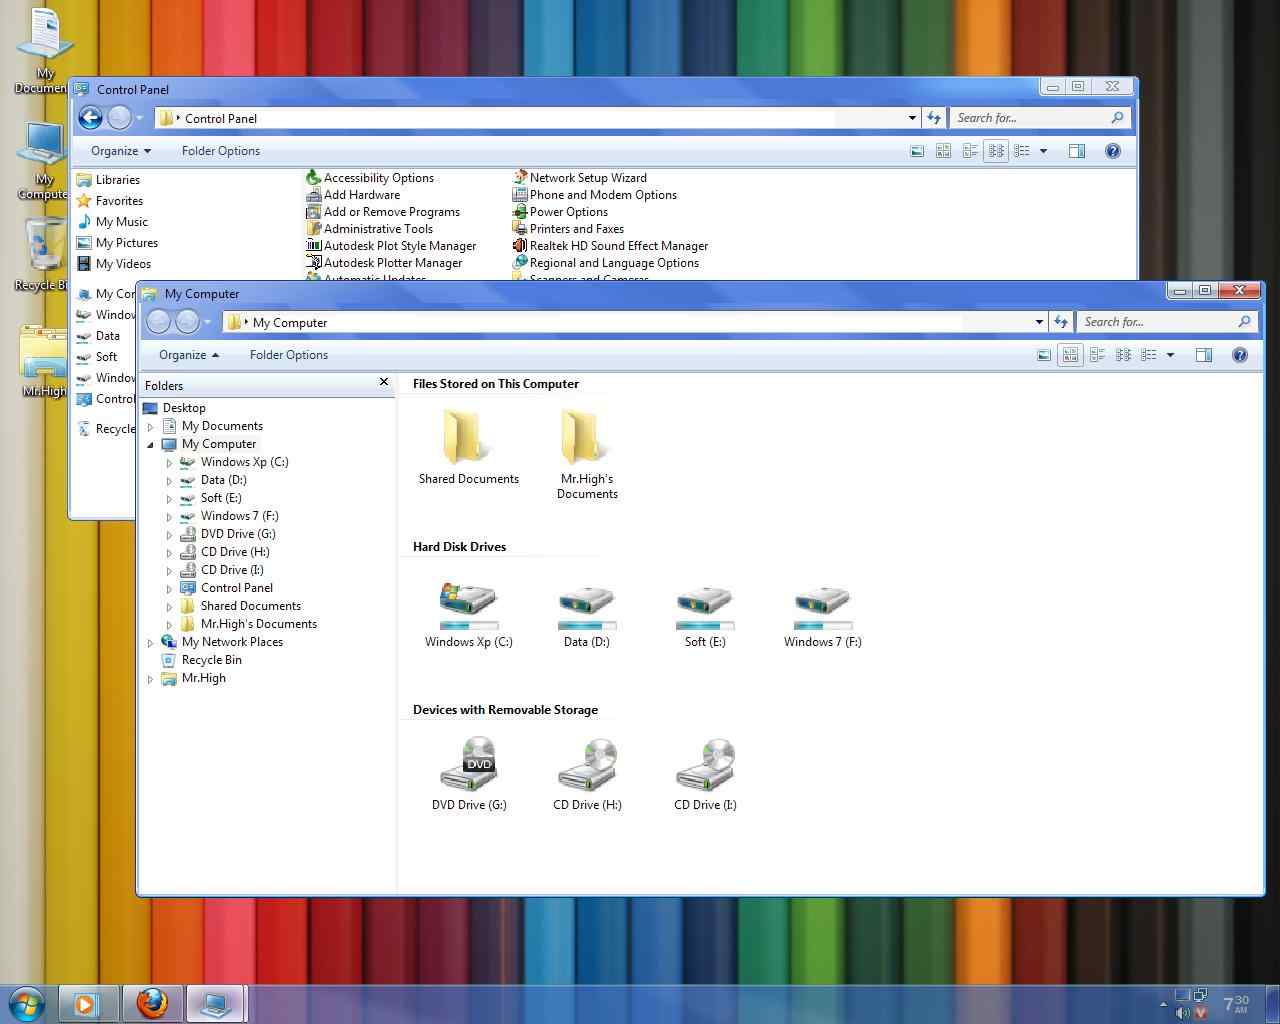
Task: Switch Control Panel to list view (selected)
Action: 996,151
